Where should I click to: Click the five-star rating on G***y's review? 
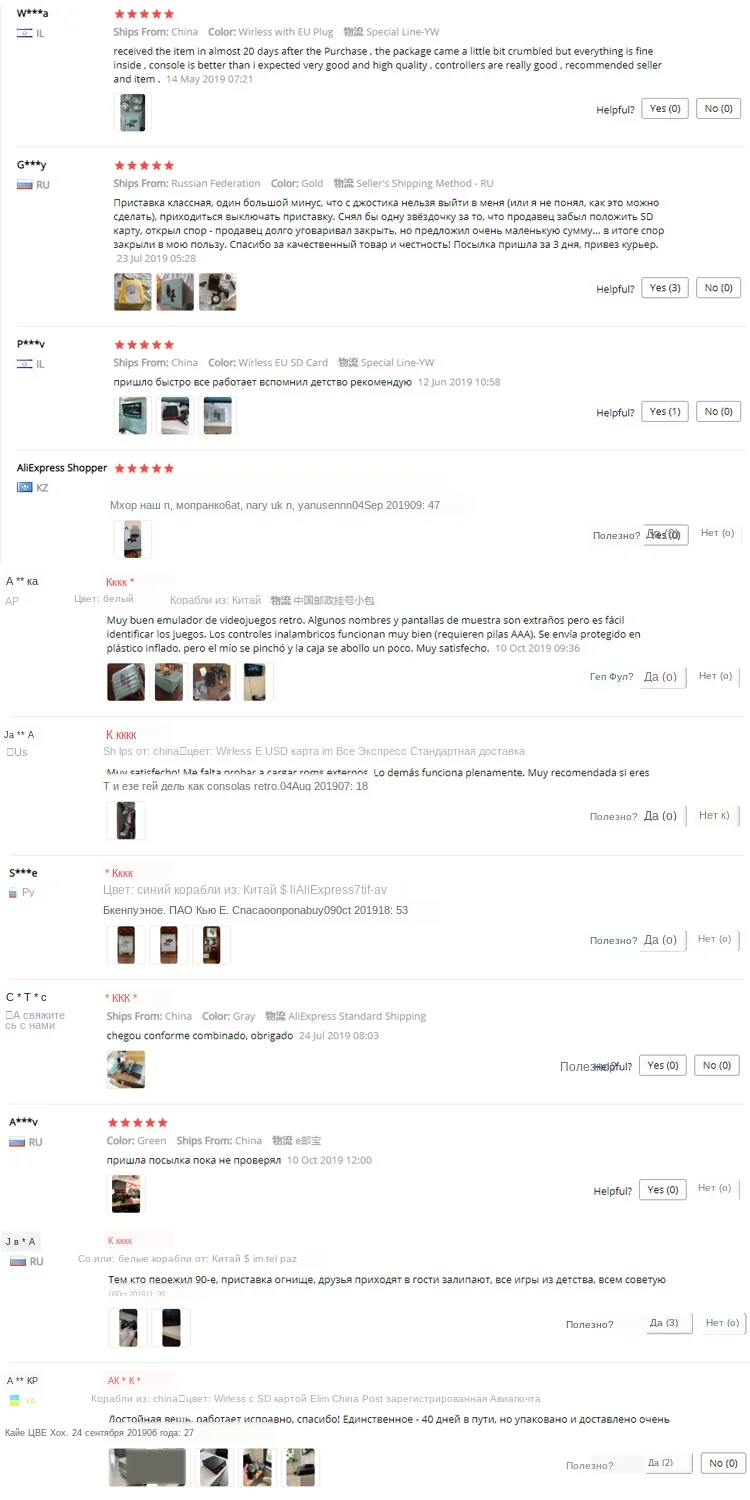coord(144,165)
